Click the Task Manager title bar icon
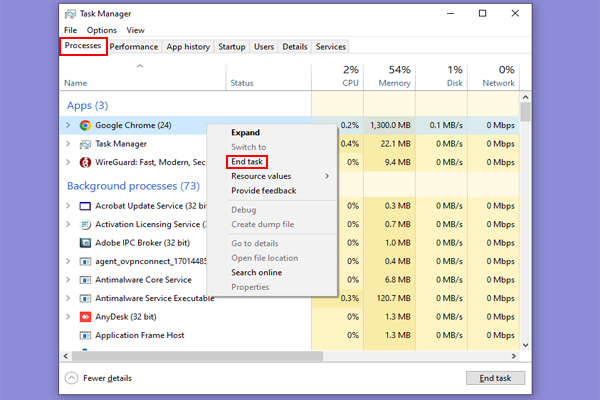This screenshot has height=400, width=600. 70,14
